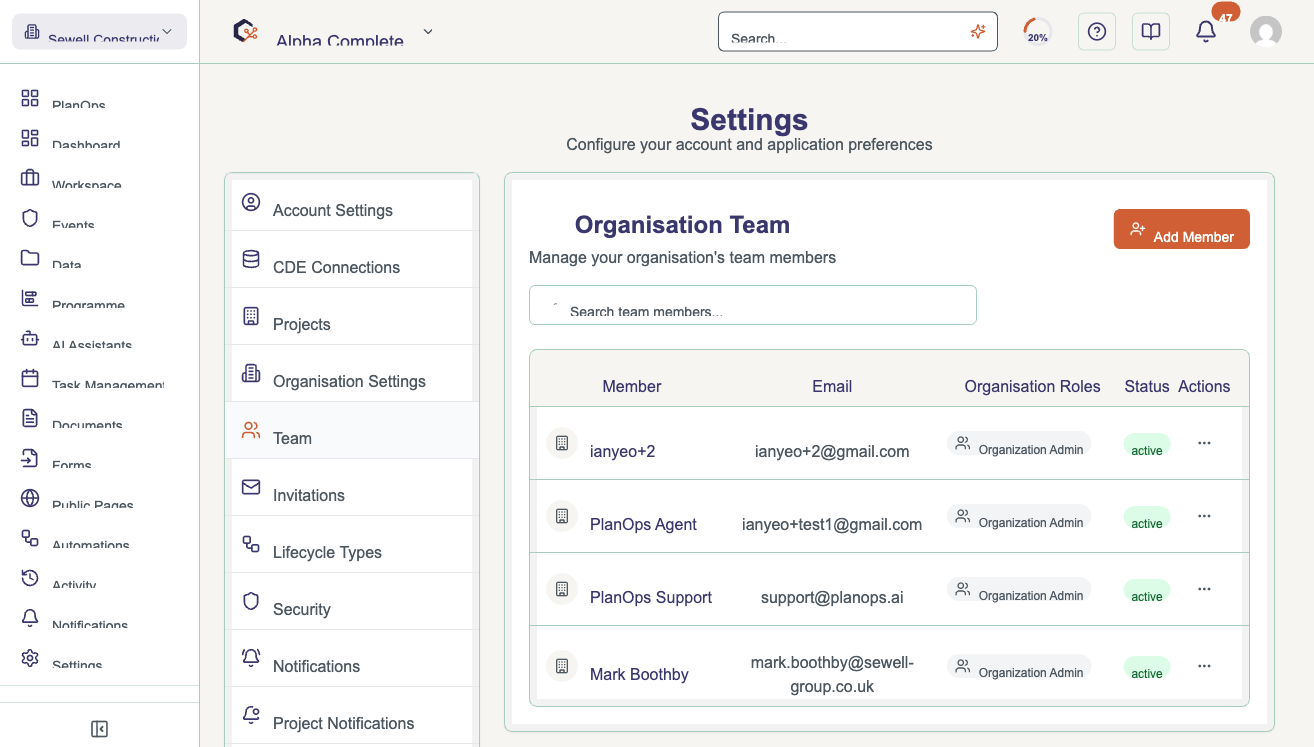Open the 20% progress indicator

1037,32
